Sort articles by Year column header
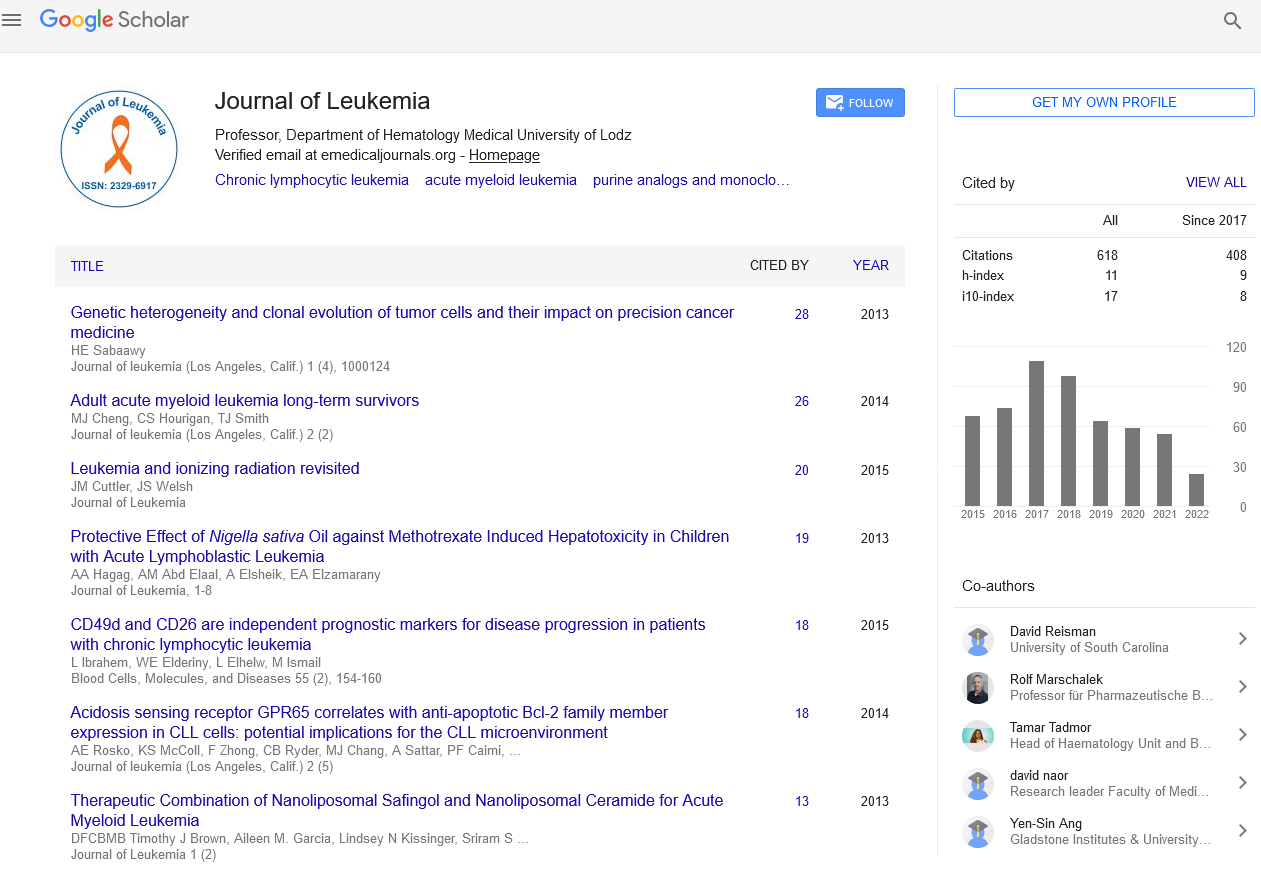The height and width of the screenshot is (872, 1261). (870, 266)
